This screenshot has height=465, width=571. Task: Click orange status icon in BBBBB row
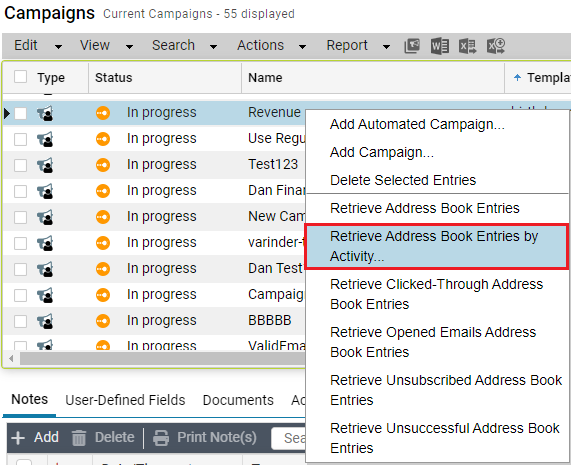click(x=103, y=321)
